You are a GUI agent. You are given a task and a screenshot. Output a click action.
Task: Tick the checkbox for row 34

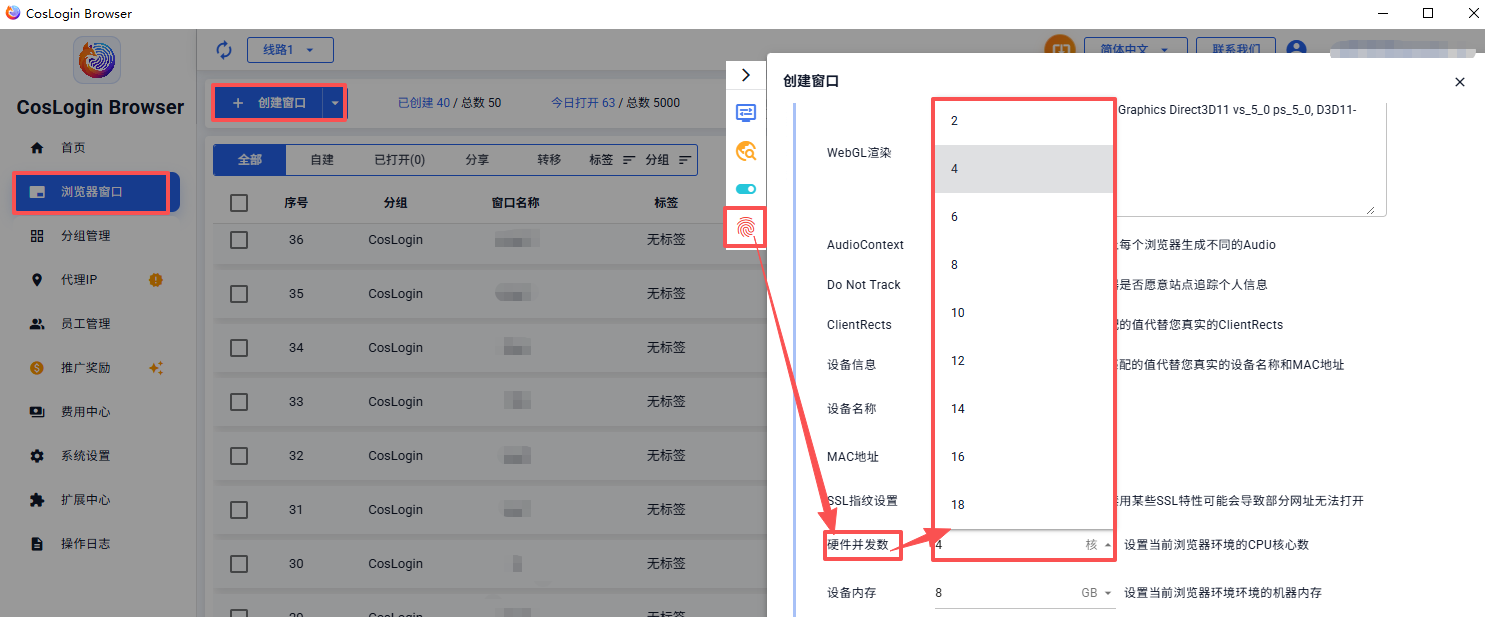239,348
